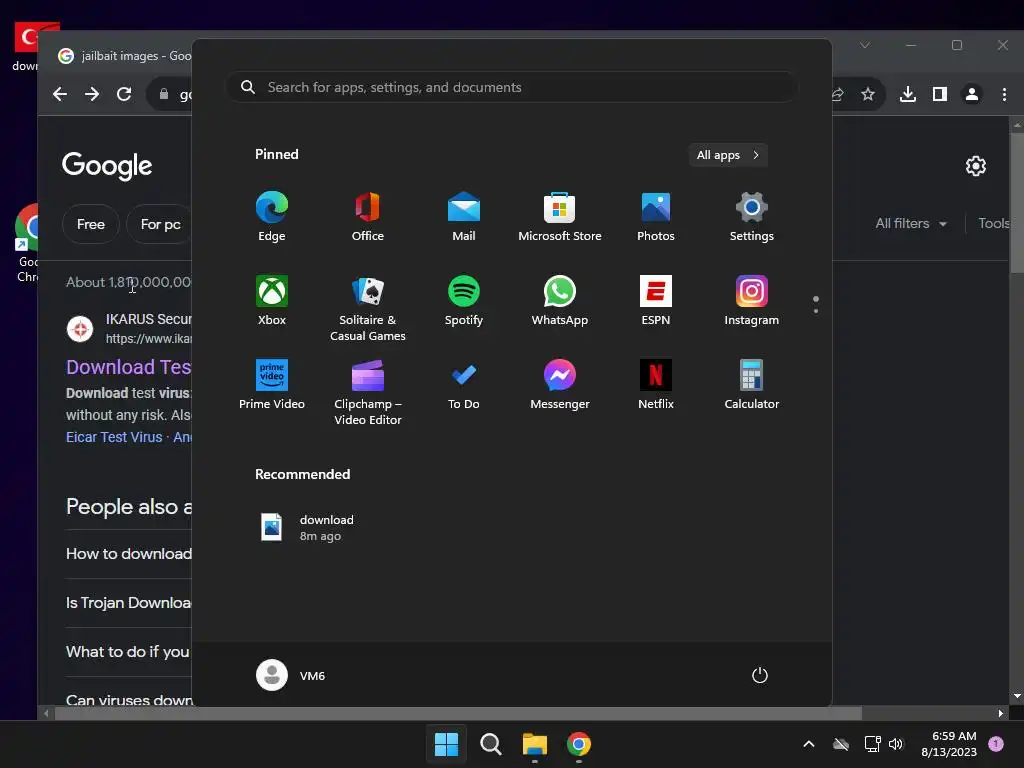Image resolution: width=1024 pixels, height=768 pixels.
Task: Open clock and date in taskbar
Action: coord(949,744)
